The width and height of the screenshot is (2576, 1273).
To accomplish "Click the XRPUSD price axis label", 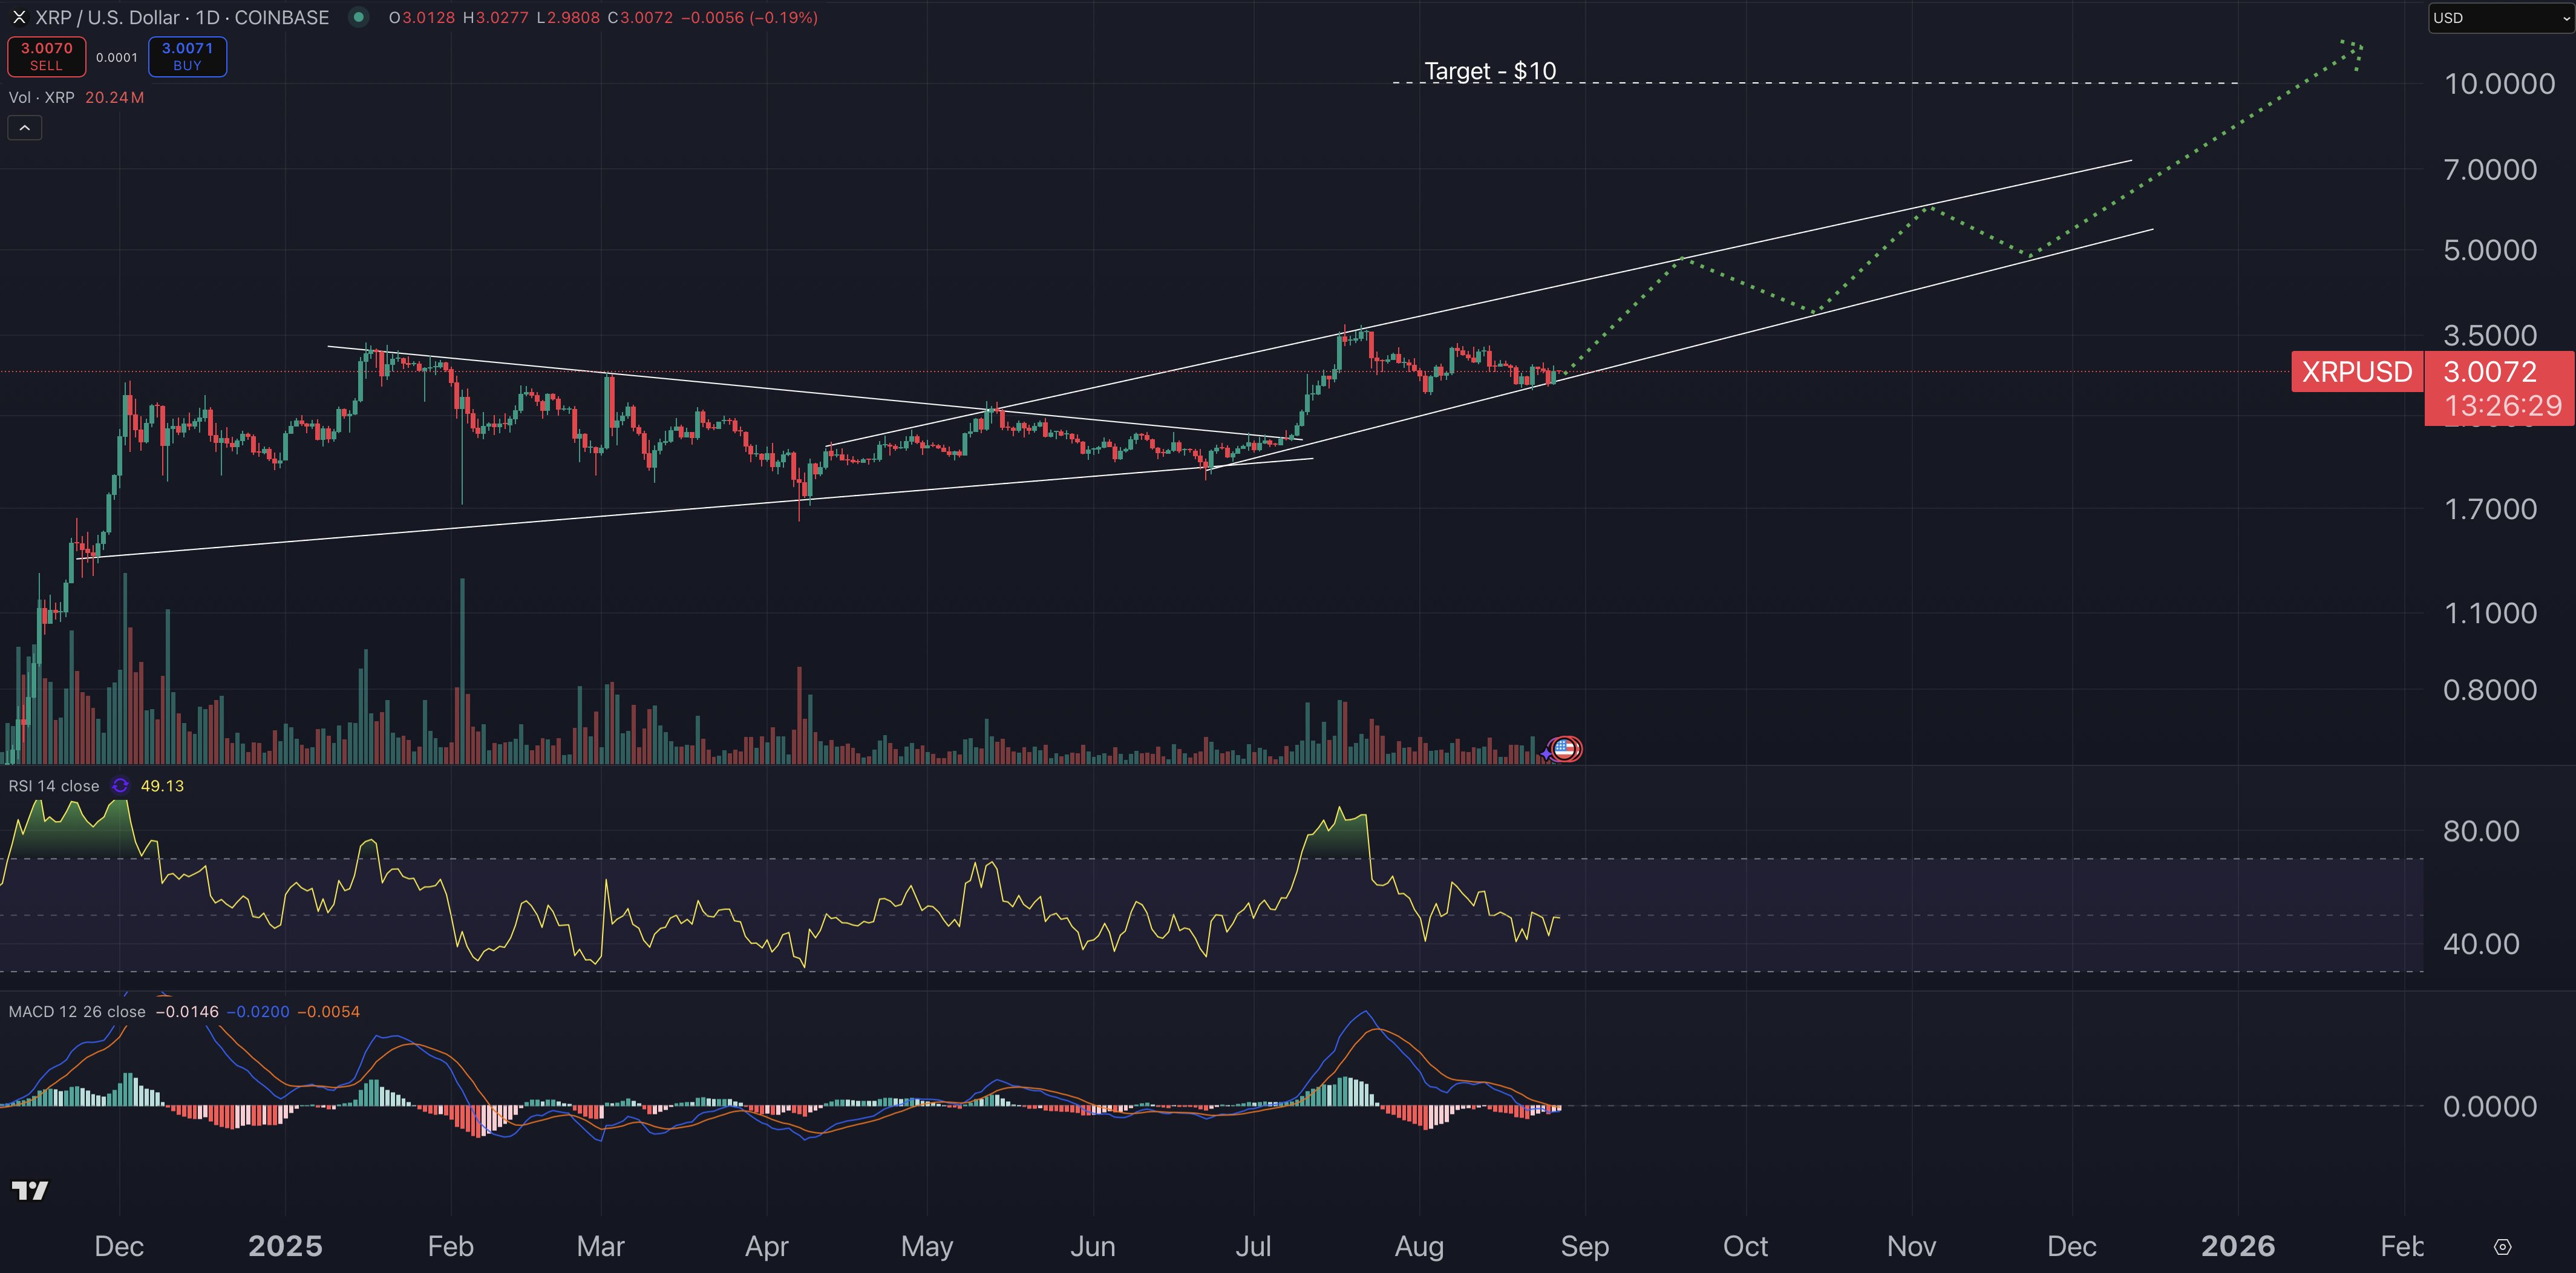I will click(x=2357, y=372).
